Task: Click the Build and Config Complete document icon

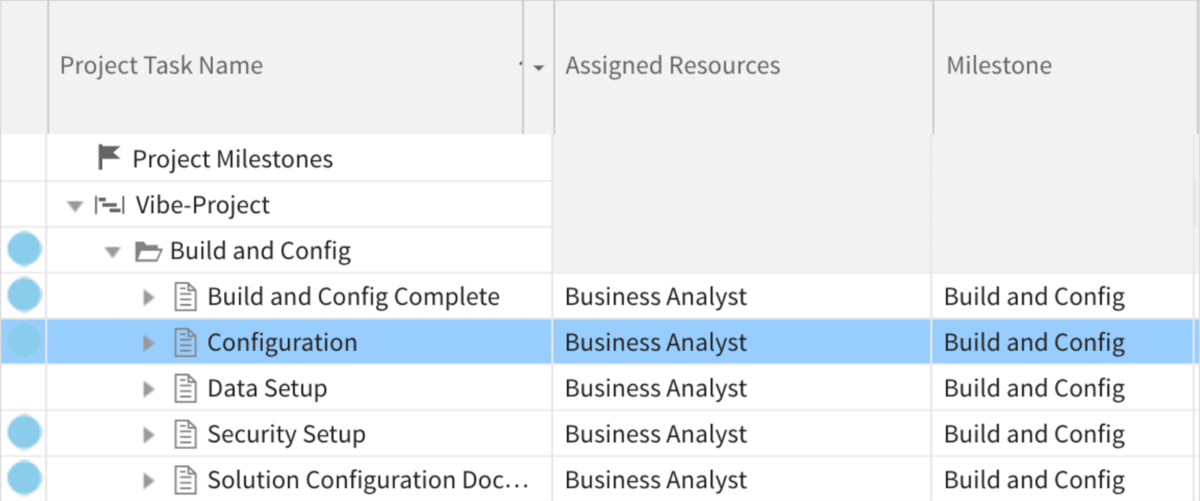Action: click(x=184, y=297)
